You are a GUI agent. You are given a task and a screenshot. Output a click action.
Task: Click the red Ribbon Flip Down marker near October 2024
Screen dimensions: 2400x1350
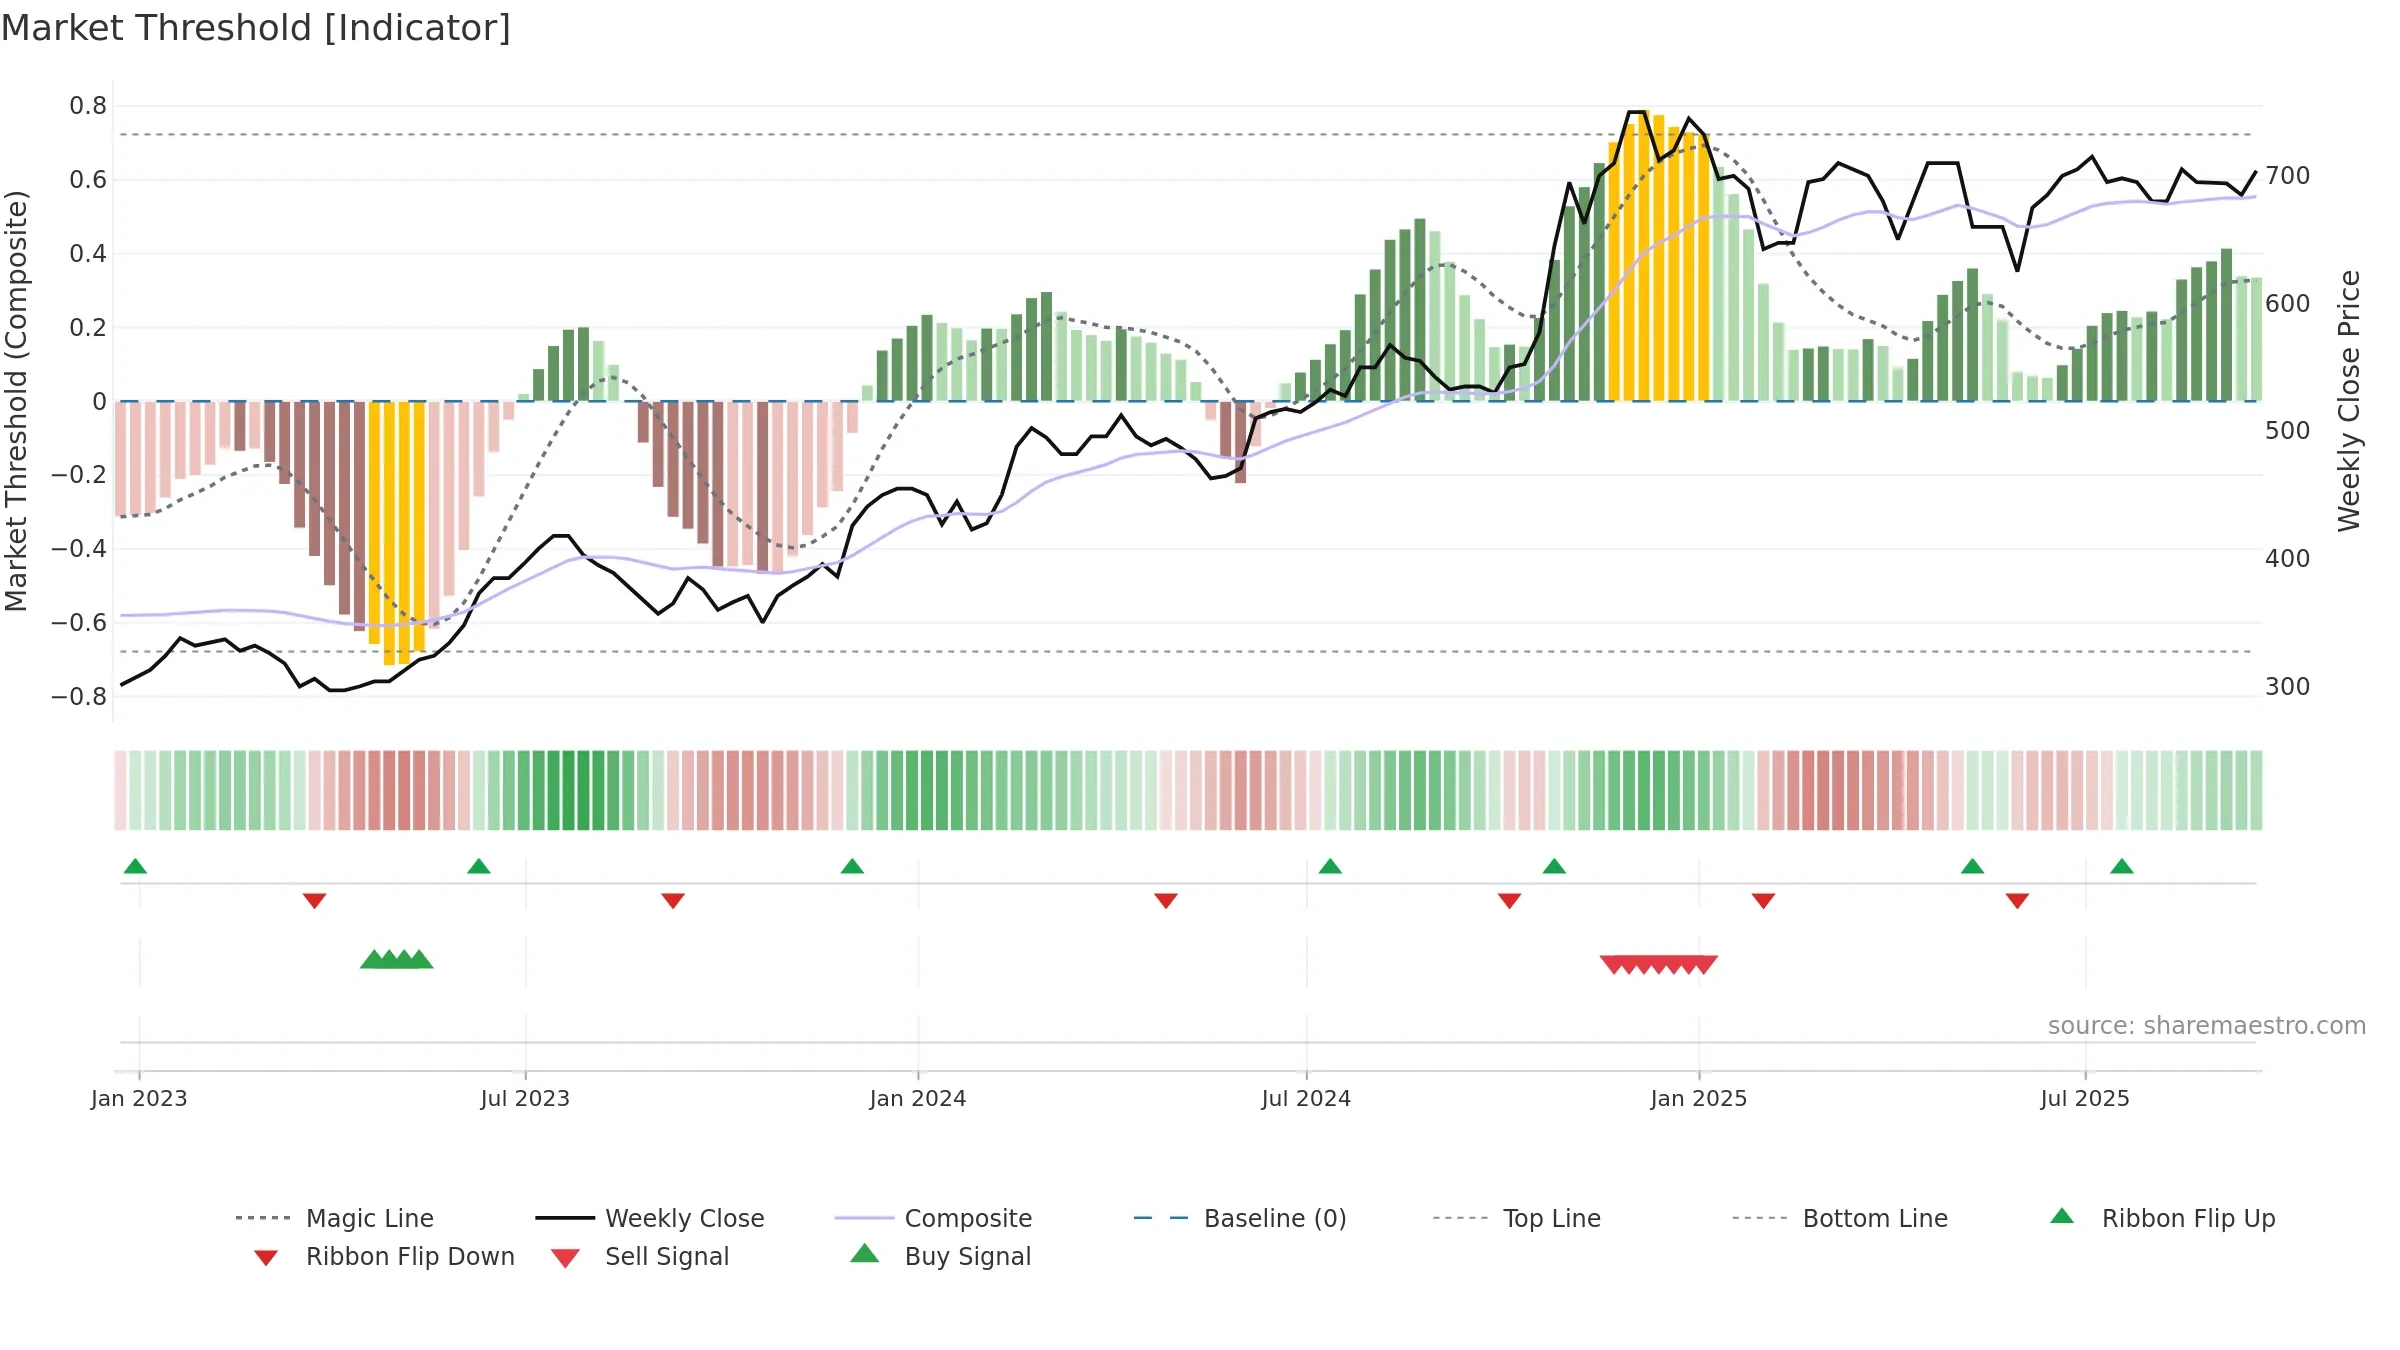pyautogui.click(x=1510, y=901)
